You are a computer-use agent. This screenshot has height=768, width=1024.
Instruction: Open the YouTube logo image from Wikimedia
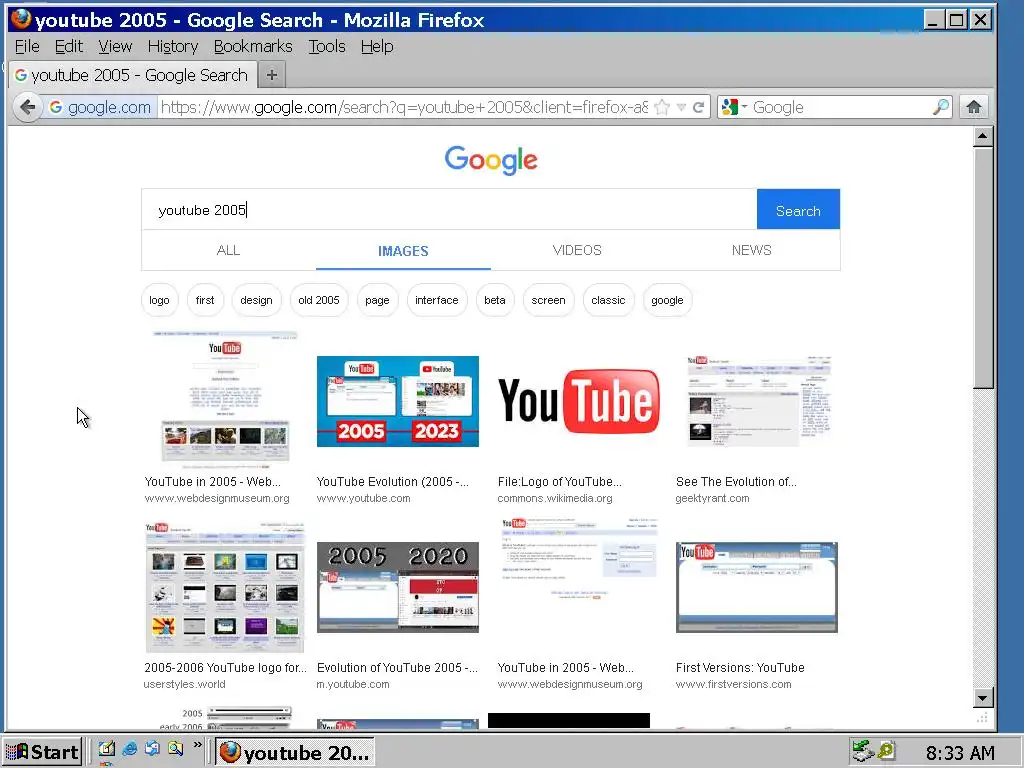(x=579, y=401)
